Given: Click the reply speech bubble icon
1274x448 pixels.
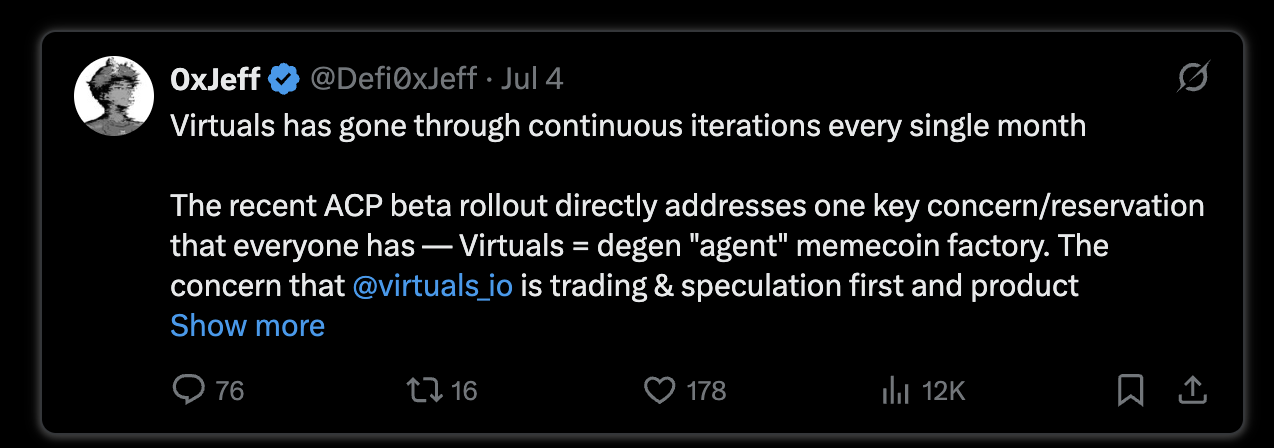Looking at the screenshot, I should click(x=188, y=390).
